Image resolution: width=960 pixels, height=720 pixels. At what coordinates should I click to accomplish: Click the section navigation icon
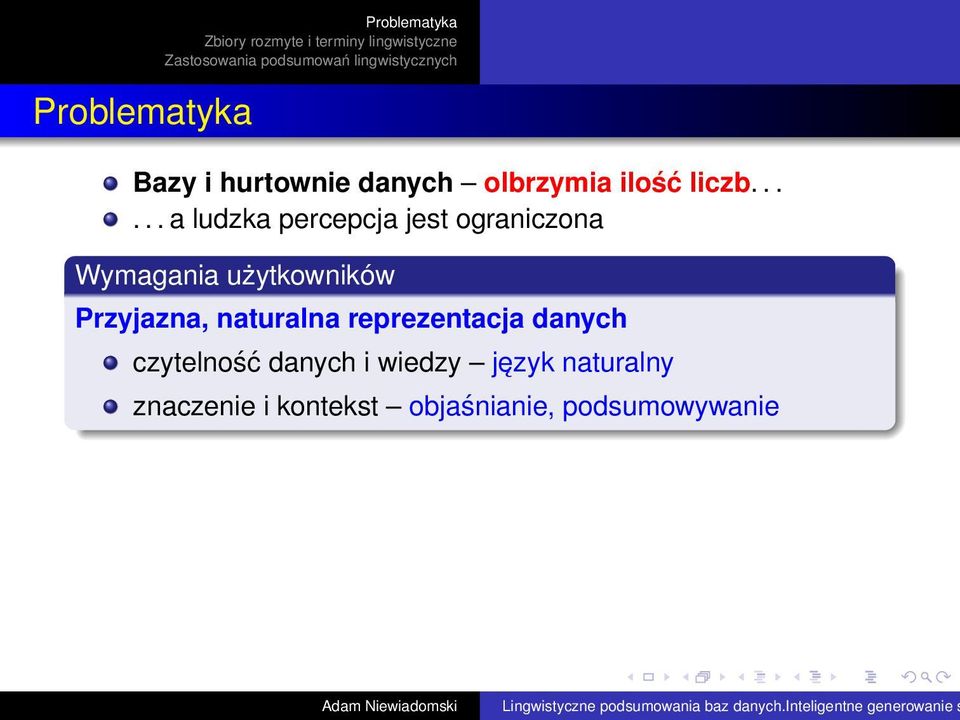point(816,677)
